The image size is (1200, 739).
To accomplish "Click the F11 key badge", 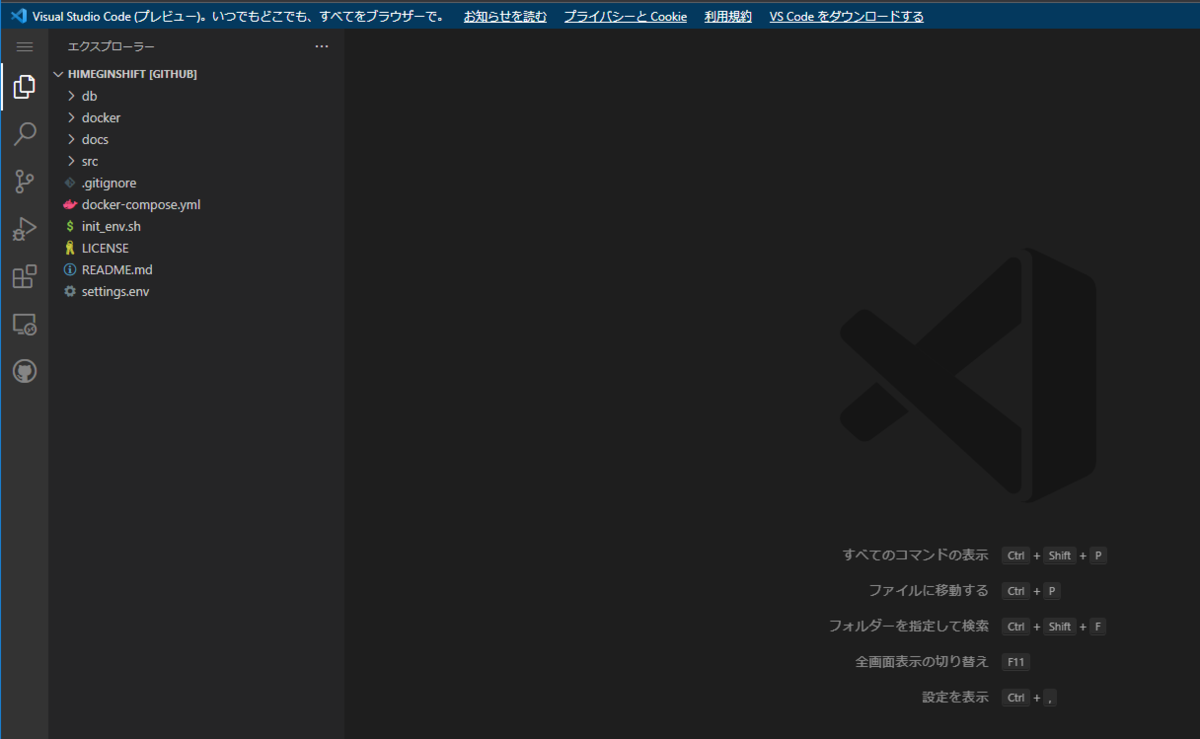I will pyautogui.click(x=1016, y=662).
